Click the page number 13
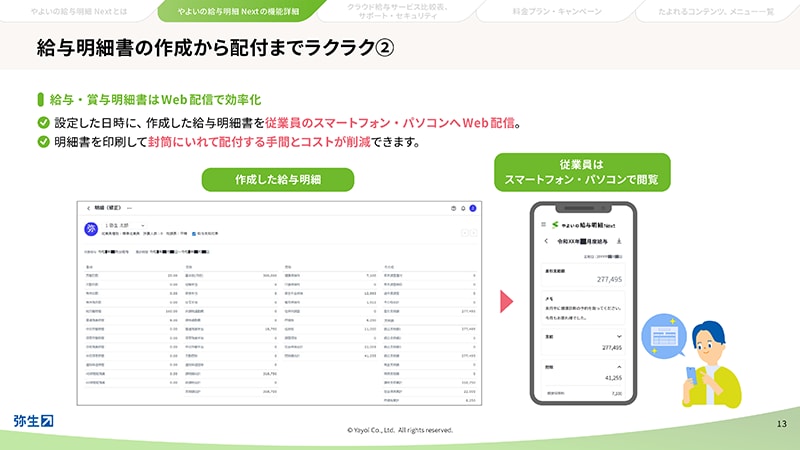Screen dimensions: 800x450 pos(782,423)
